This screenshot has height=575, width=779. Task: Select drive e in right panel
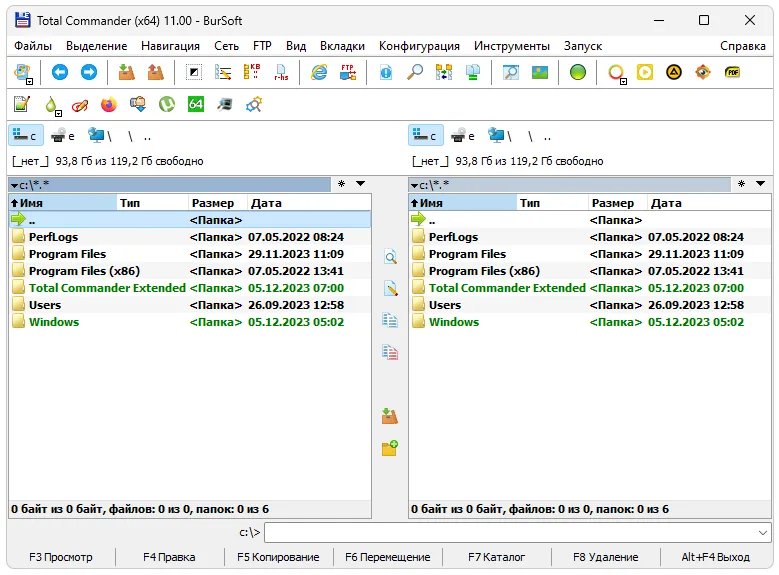(463, 136)
